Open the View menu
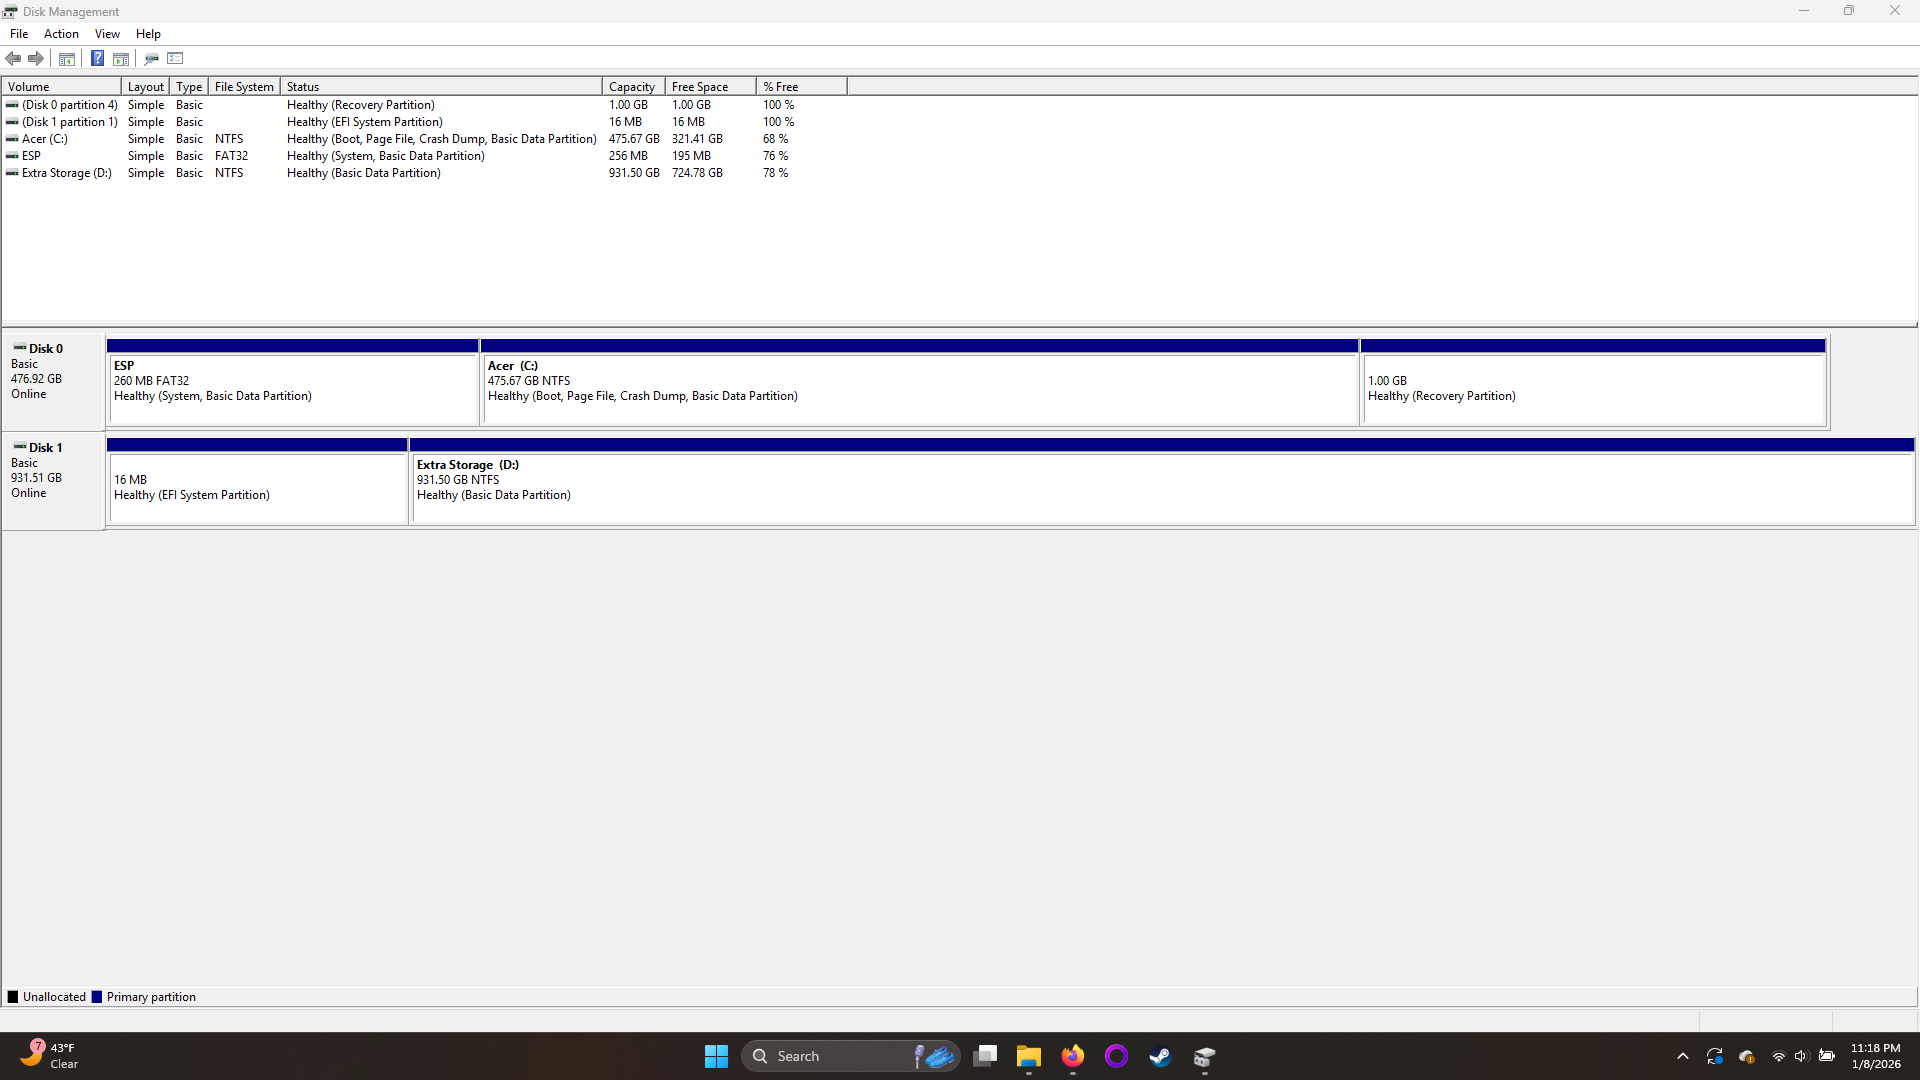The width and height of the screenshot is (1920, 1080). pyautogui.click(x=107, y=34)
